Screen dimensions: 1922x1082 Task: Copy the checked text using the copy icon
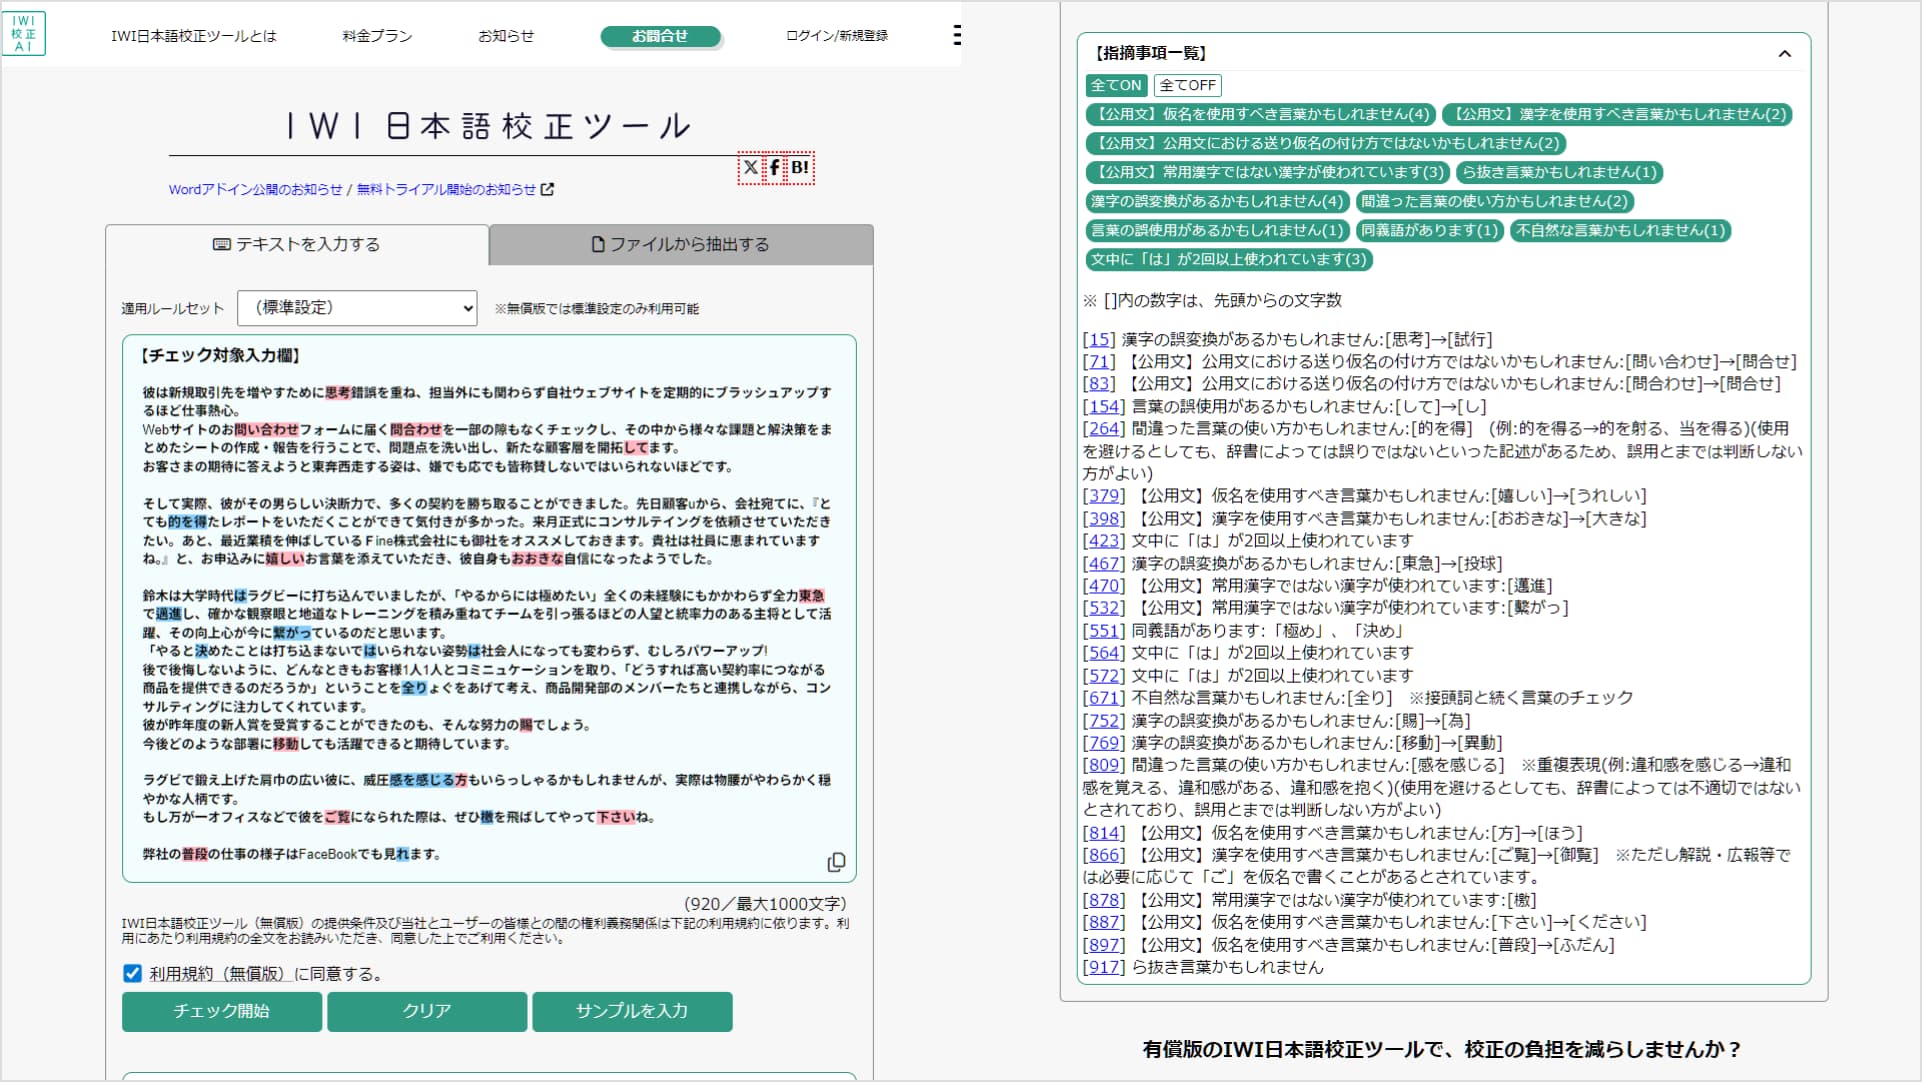836,862
